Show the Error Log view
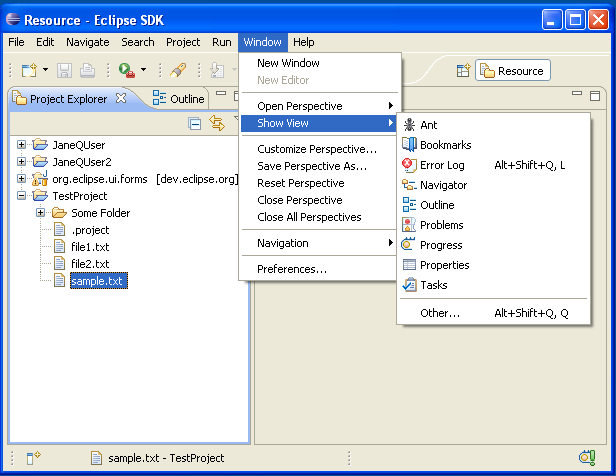 click(x=441, y=165)
